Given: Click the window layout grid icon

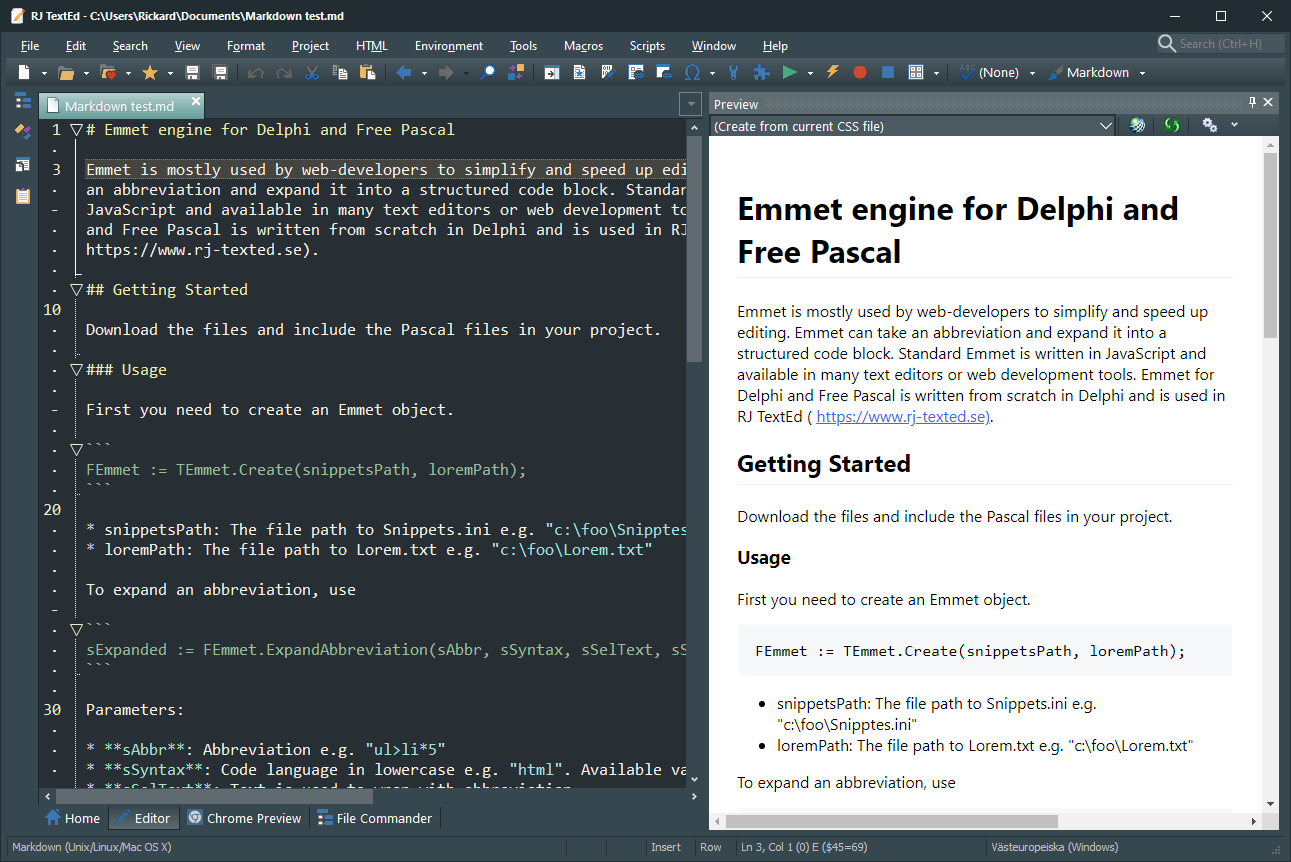Looking at the screenshot, I should 916,72.
